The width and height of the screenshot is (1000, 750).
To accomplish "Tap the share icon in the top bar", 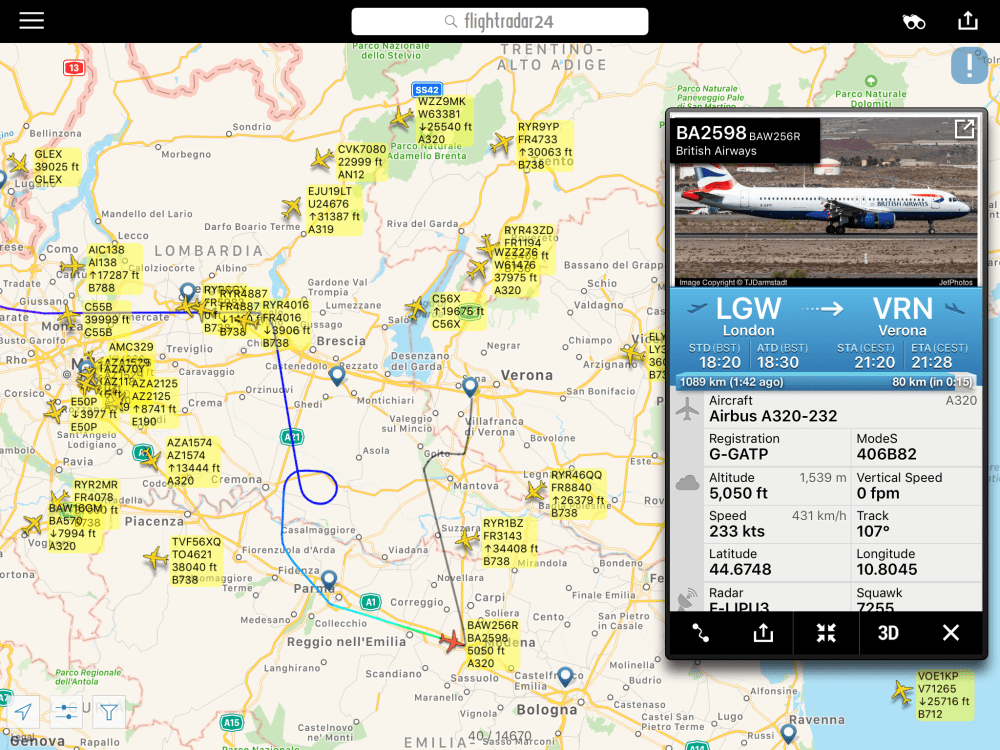I will [967, 20].
